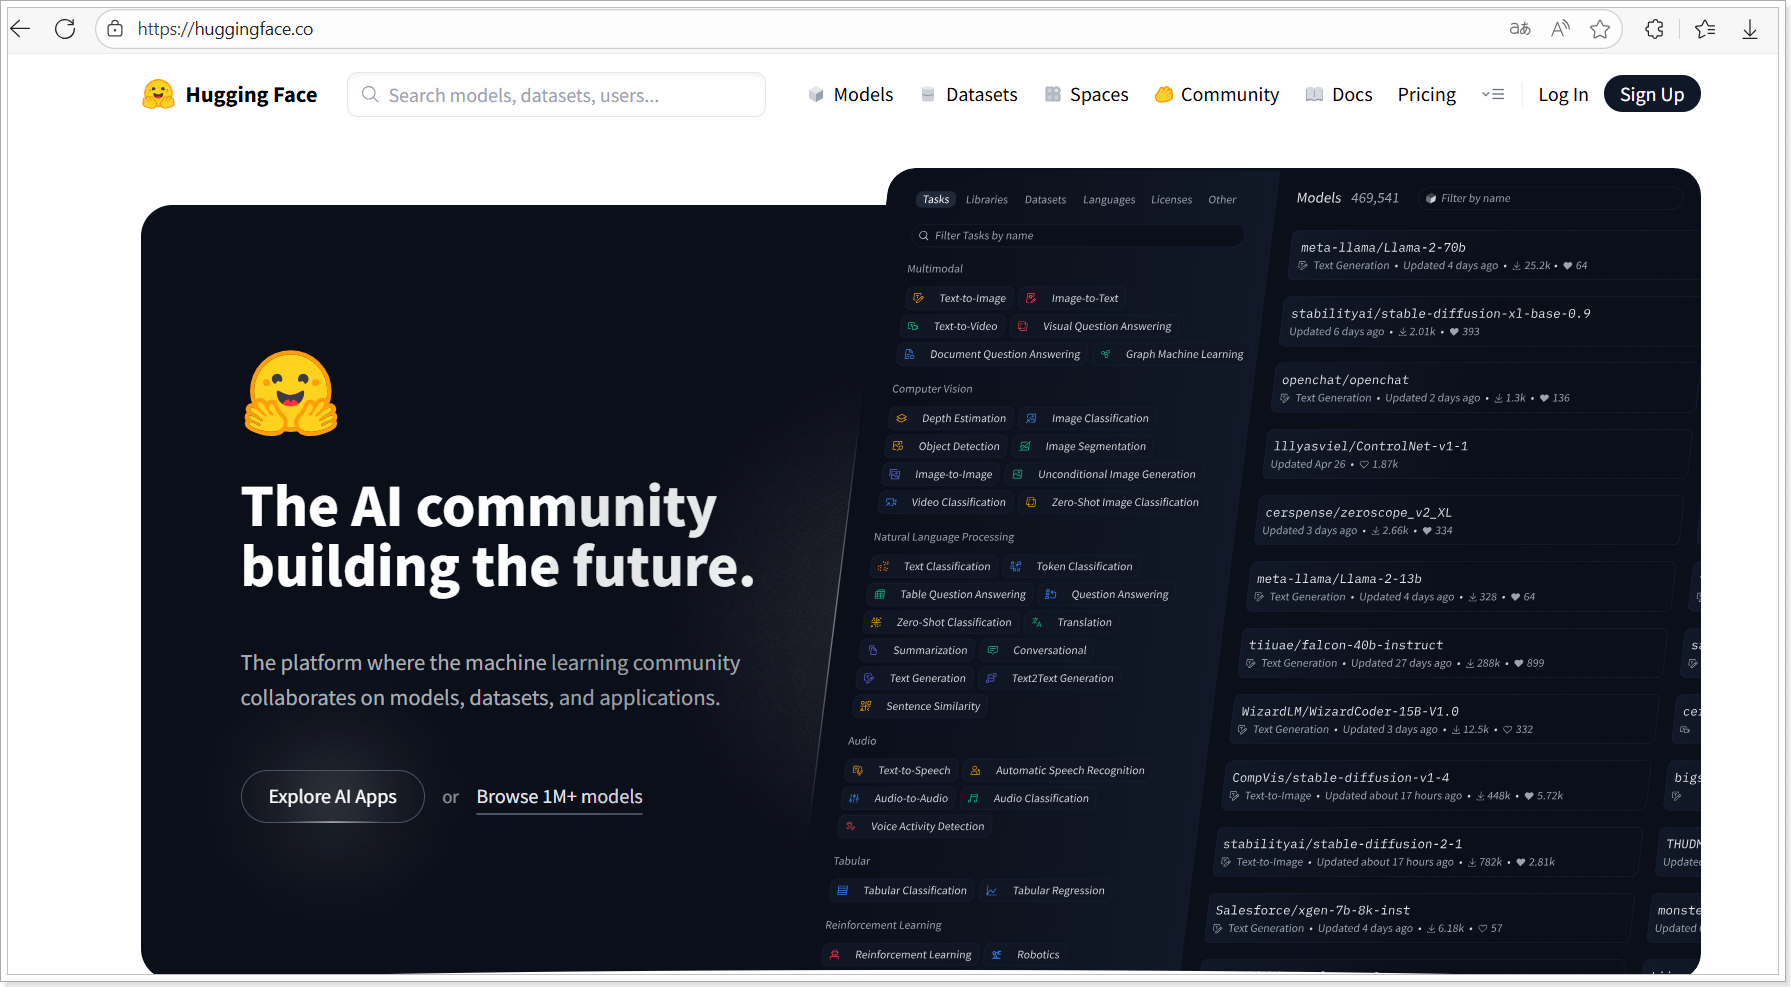Screen dimensions: 1791x987
Task: Open WizardLM/WizardCoder-15B-V1.0 model card
Action: click(x=1445, y=719)
